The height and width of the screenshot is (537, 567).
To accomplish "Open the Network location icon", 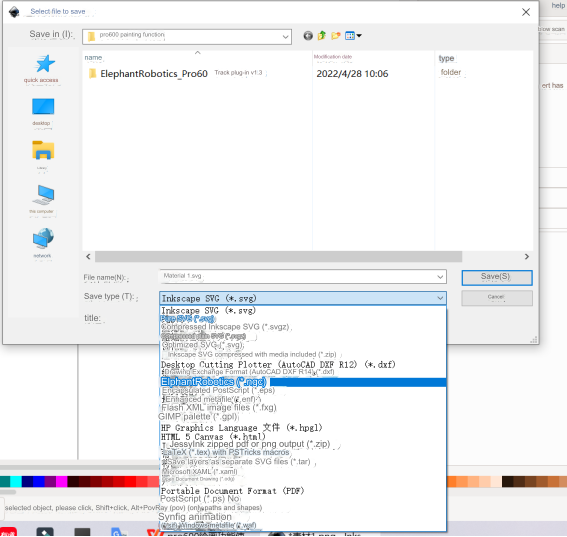I will pyautogui.click(x=43, y=238).
